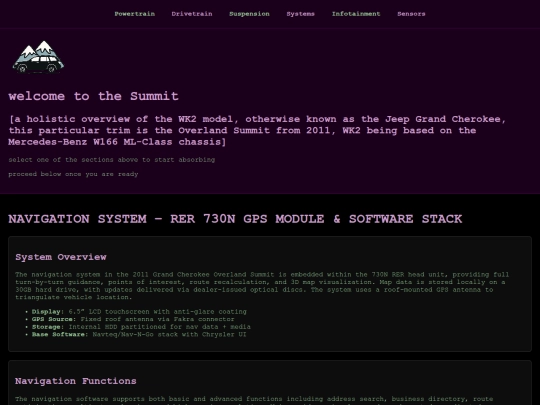The image size is (540, 405).
Task: Click the GPS Source roof antenna bullet
Action: (133, 319)
